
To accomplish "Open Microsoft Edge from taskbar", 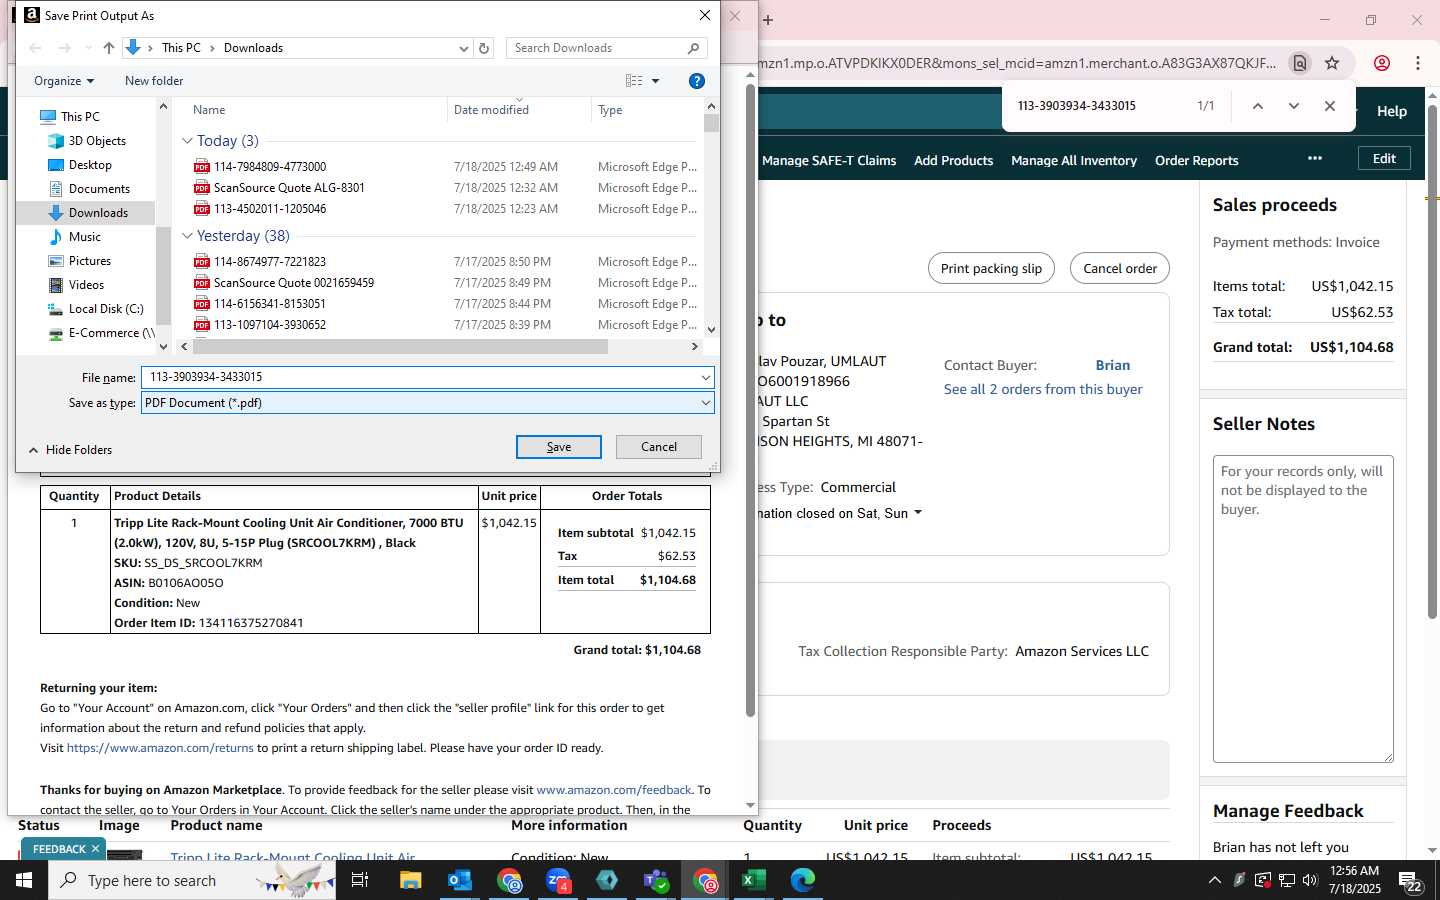I will pyautogui.click(x=803, y=880).
